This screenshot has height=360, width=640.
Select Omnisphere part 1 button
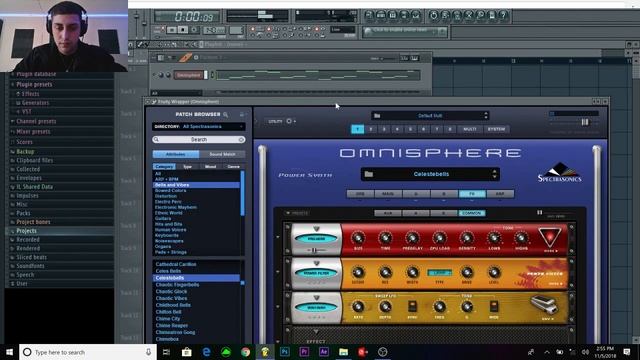(358, 129)
